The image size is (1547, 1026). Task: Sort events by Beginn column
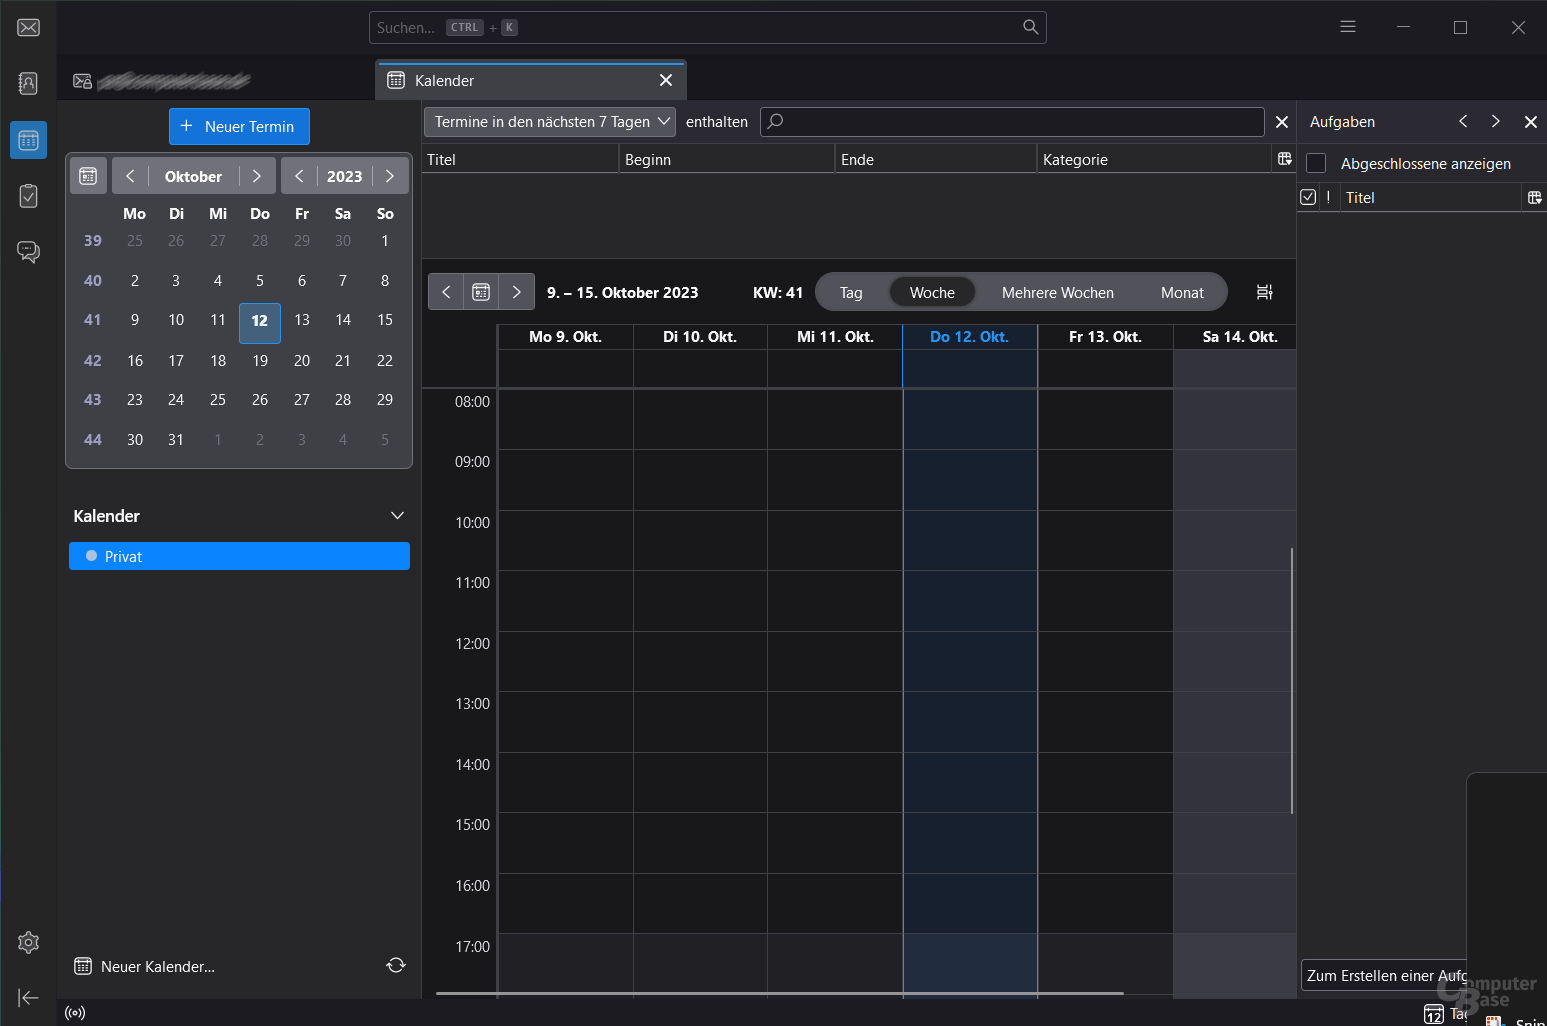click(727, 159)
